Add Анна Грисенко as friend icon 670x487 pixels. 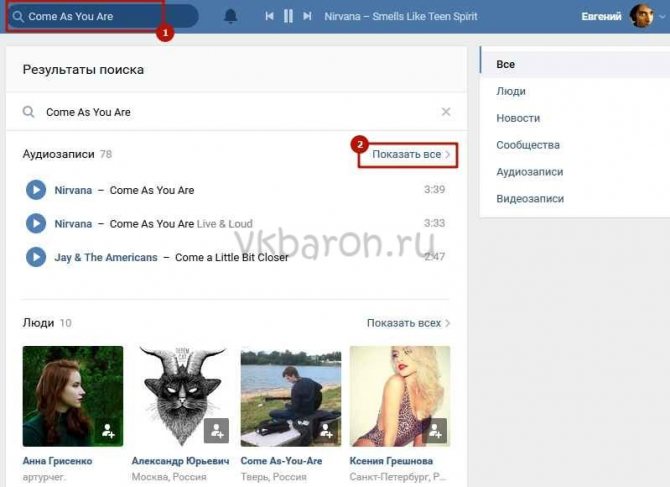[x=108, y=431]
